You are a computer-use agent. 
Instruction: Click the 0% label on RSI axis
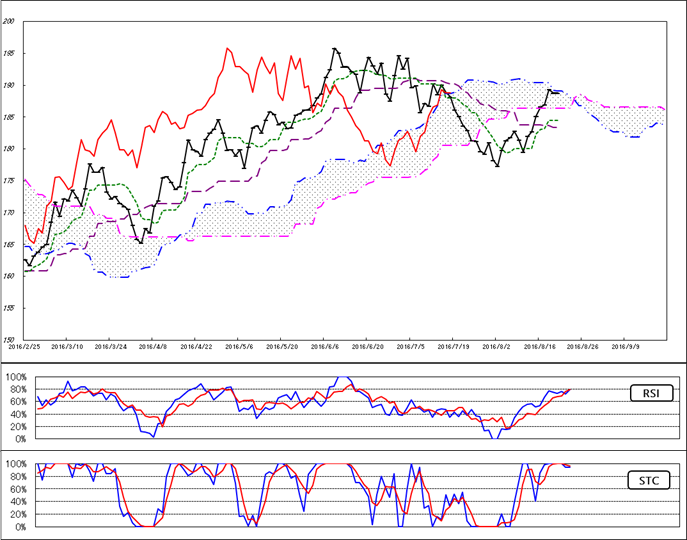coord(19,439)
